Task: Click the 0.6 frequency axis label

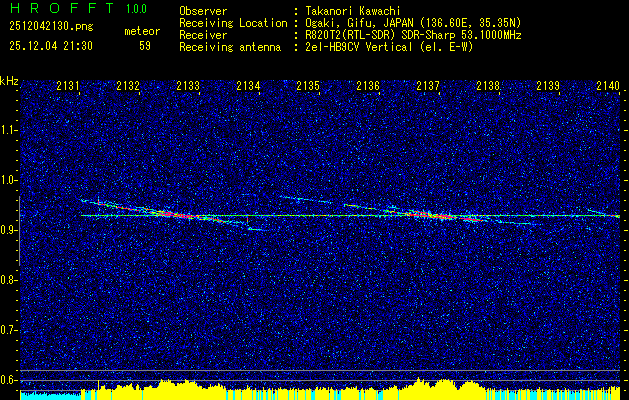Action: click(x=8, y=380)
